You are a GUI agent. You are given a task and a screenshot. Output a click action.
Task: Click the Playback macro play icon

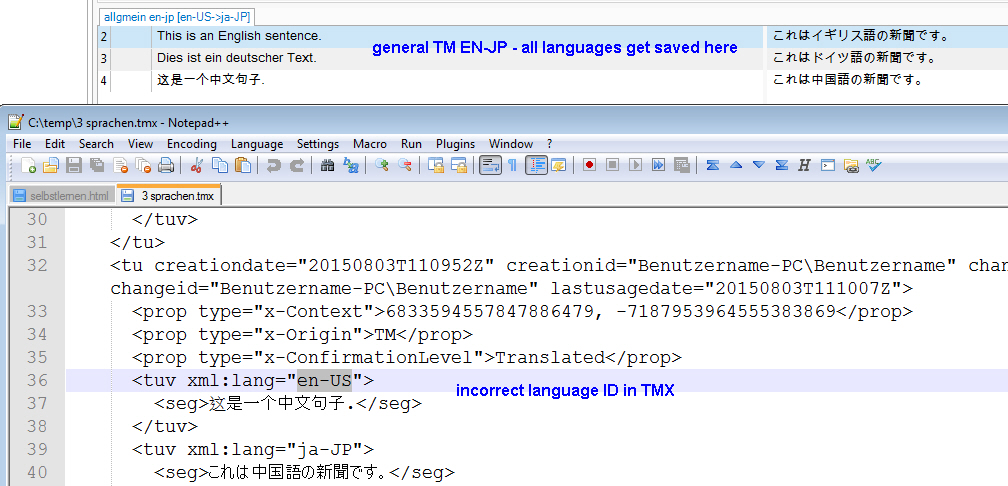point(635,166)
